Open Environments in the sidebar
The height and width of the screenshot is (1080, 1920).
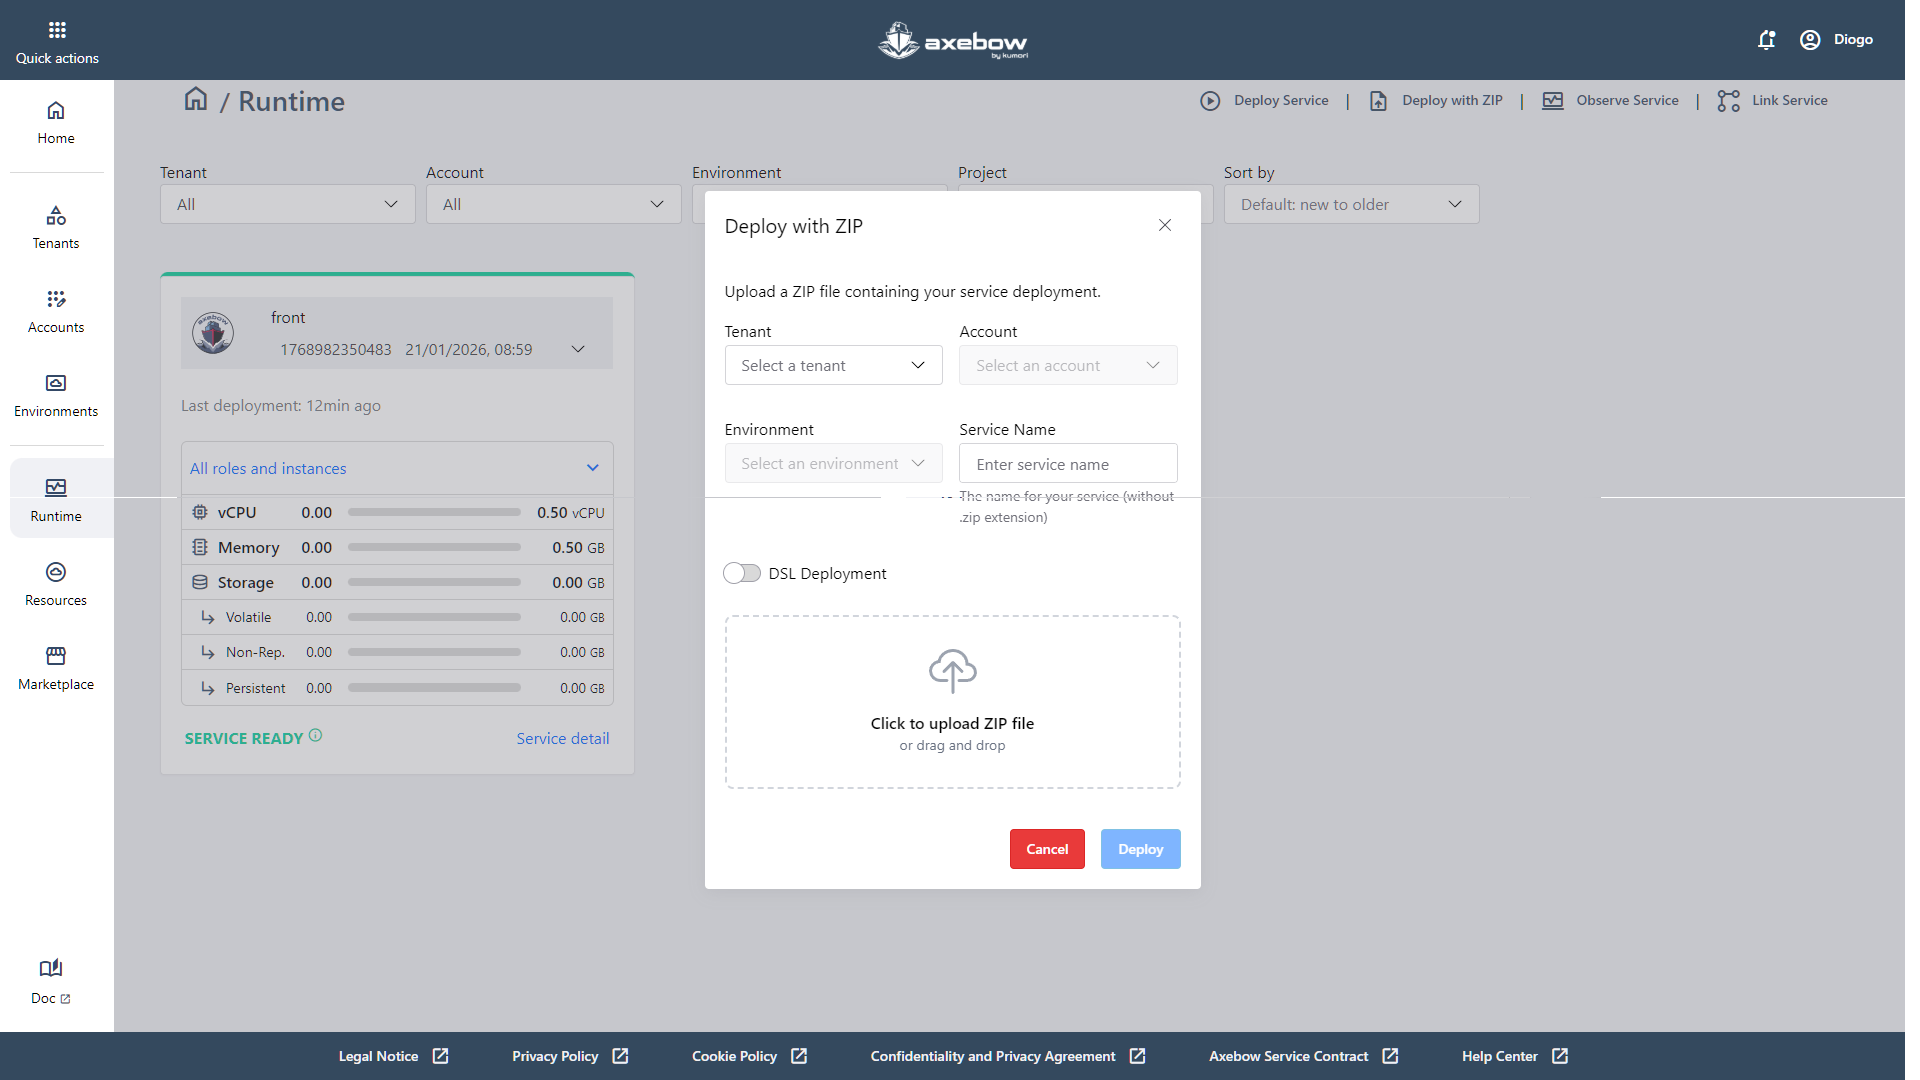pos(56,395)
